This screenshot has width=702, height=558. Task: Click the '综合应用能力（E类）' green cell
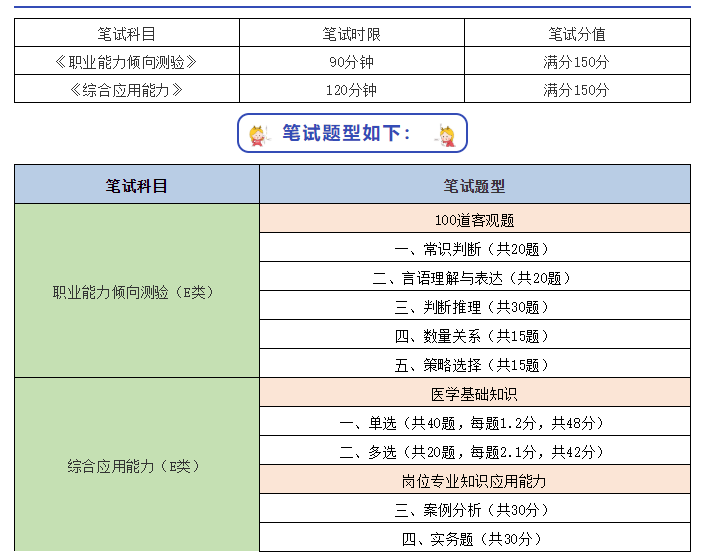click(x=137, y=465)
